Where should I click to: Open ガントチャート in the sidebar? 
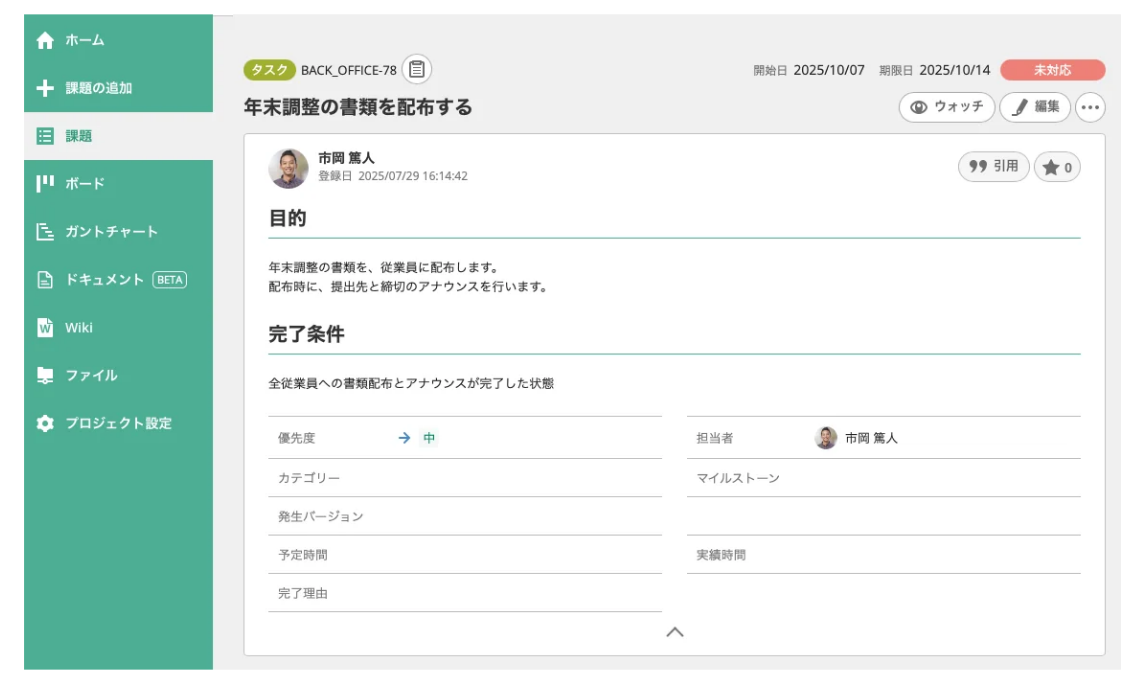118,231
